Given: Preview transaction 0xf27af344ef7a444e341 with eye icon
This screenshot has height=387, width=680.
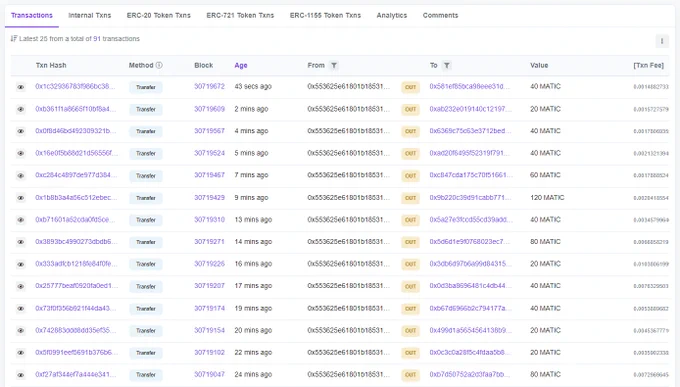Looking at the screenshot, I should [20, 375].
